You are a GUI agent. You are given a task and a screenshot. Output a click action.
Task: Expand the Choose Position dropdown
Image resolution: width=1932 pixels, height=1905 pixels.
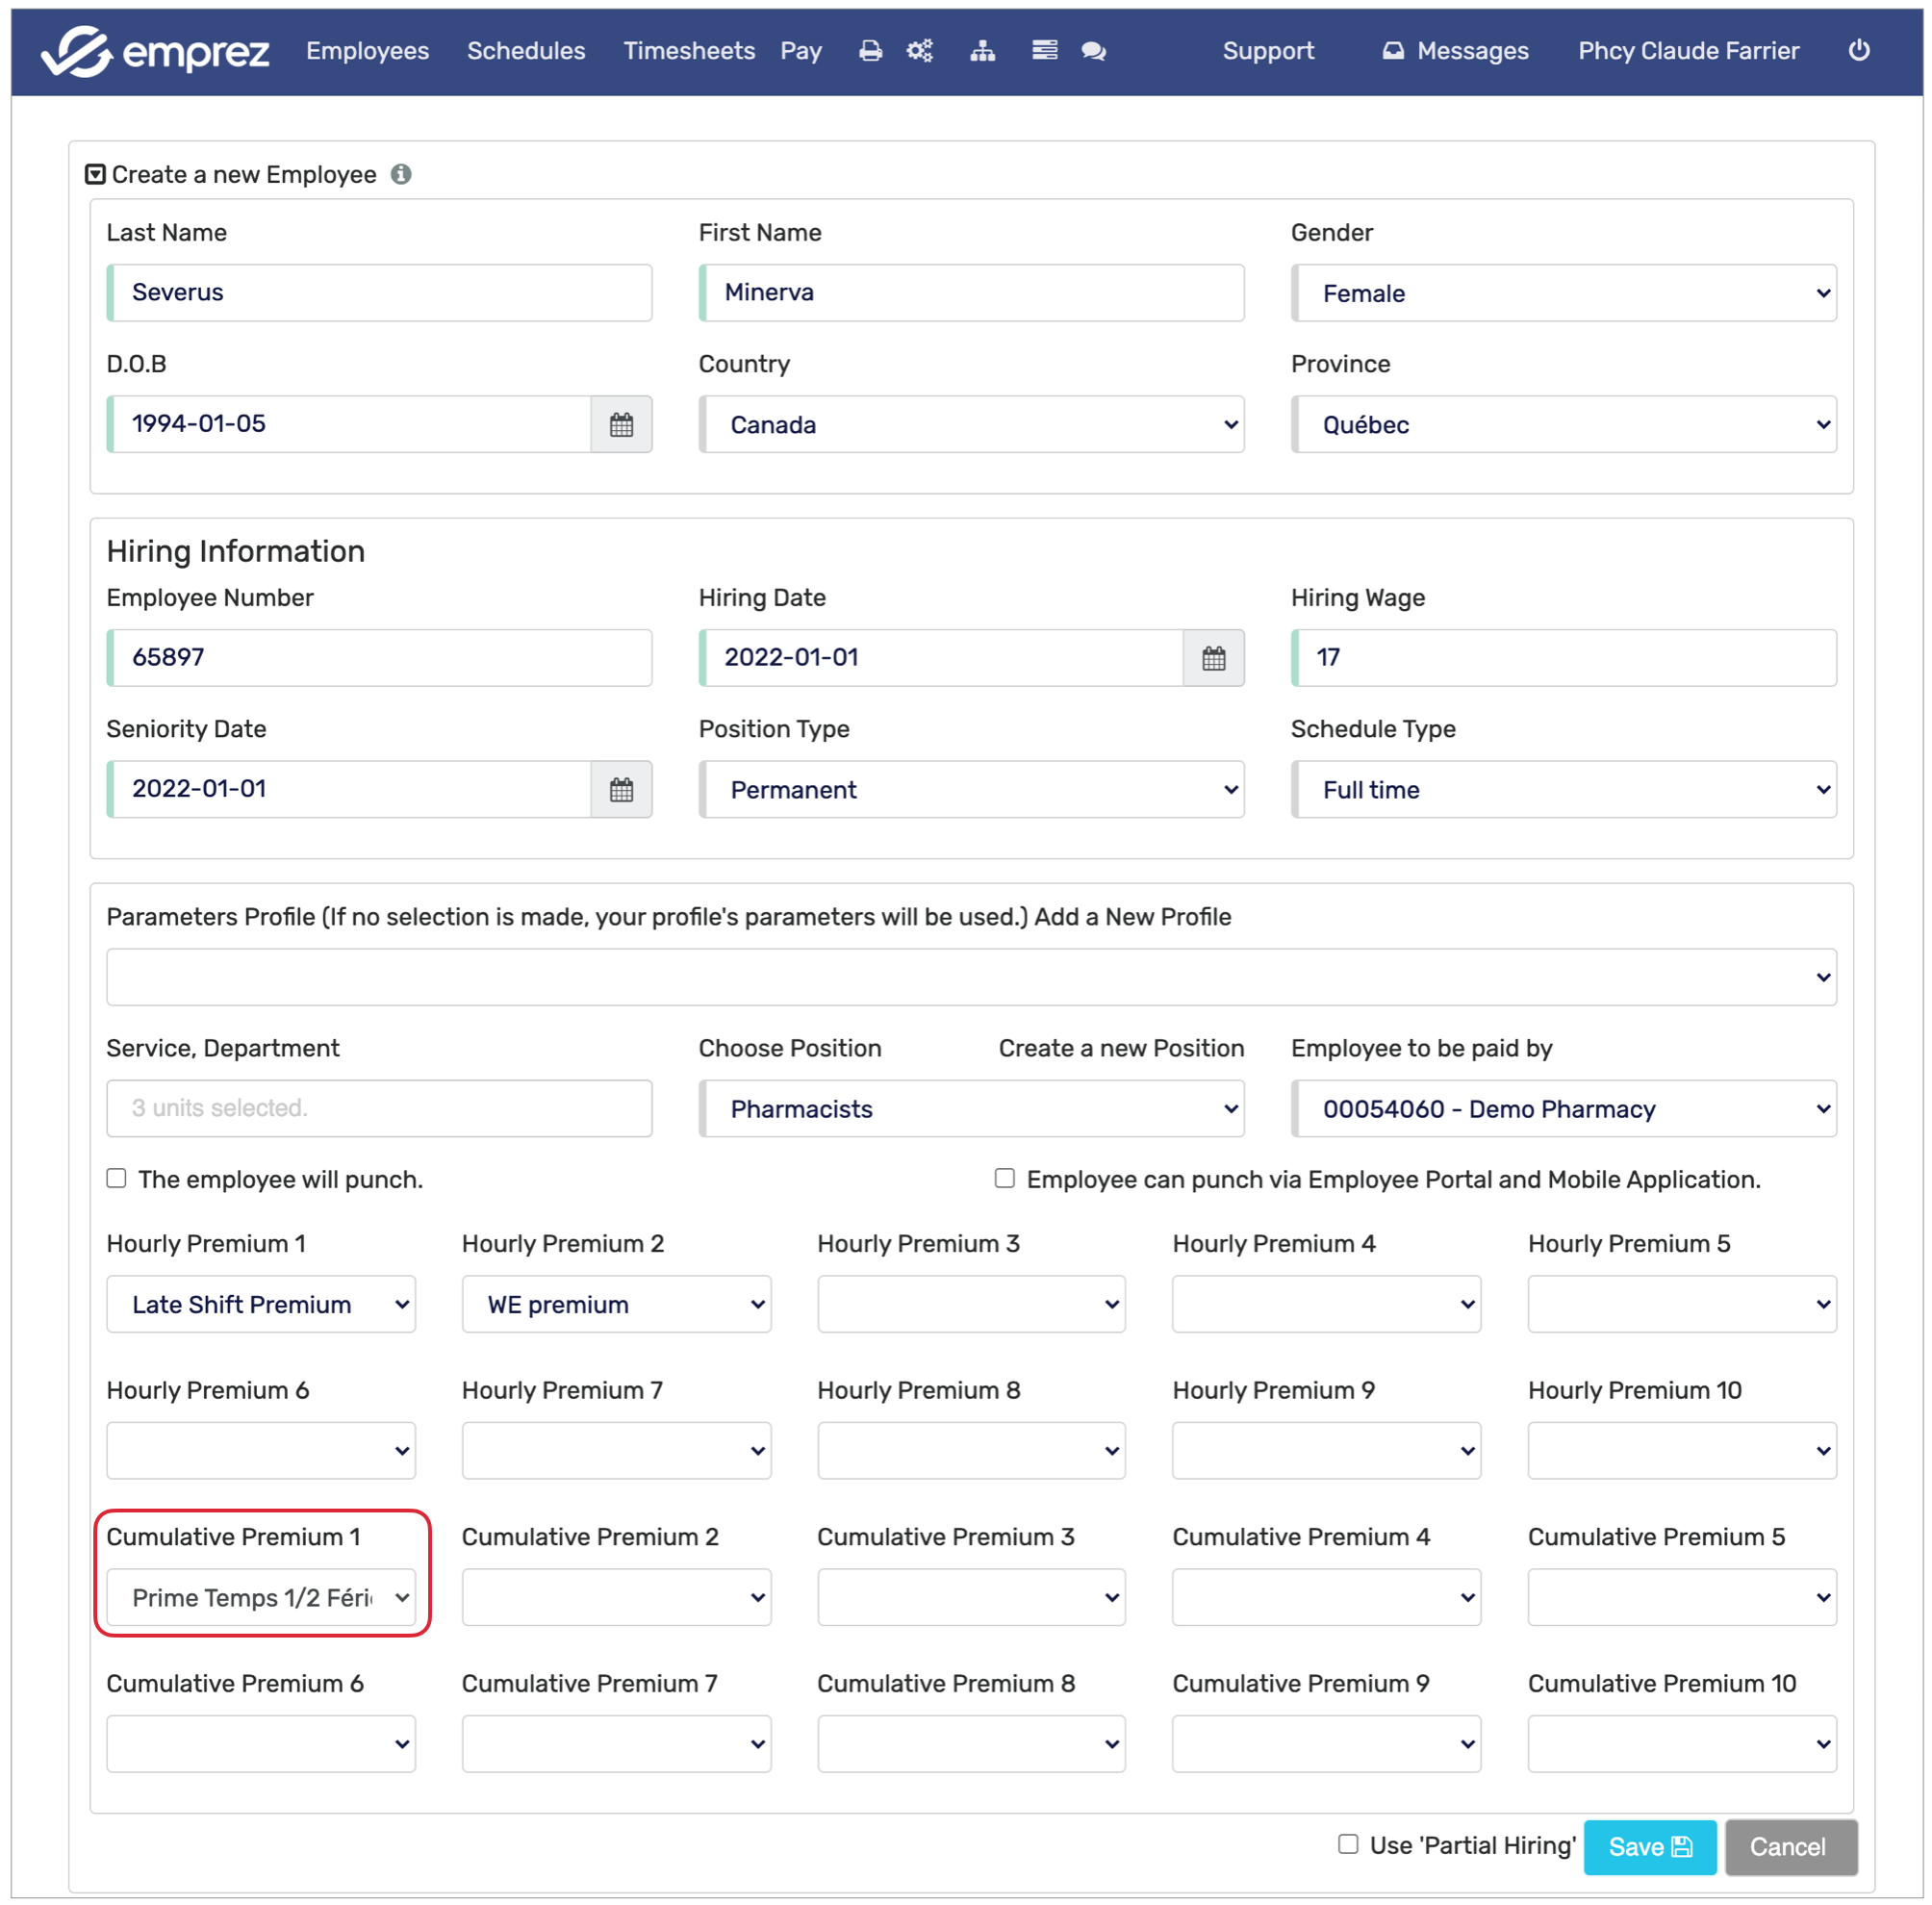pyautogui.click(x=971, y=1108)
